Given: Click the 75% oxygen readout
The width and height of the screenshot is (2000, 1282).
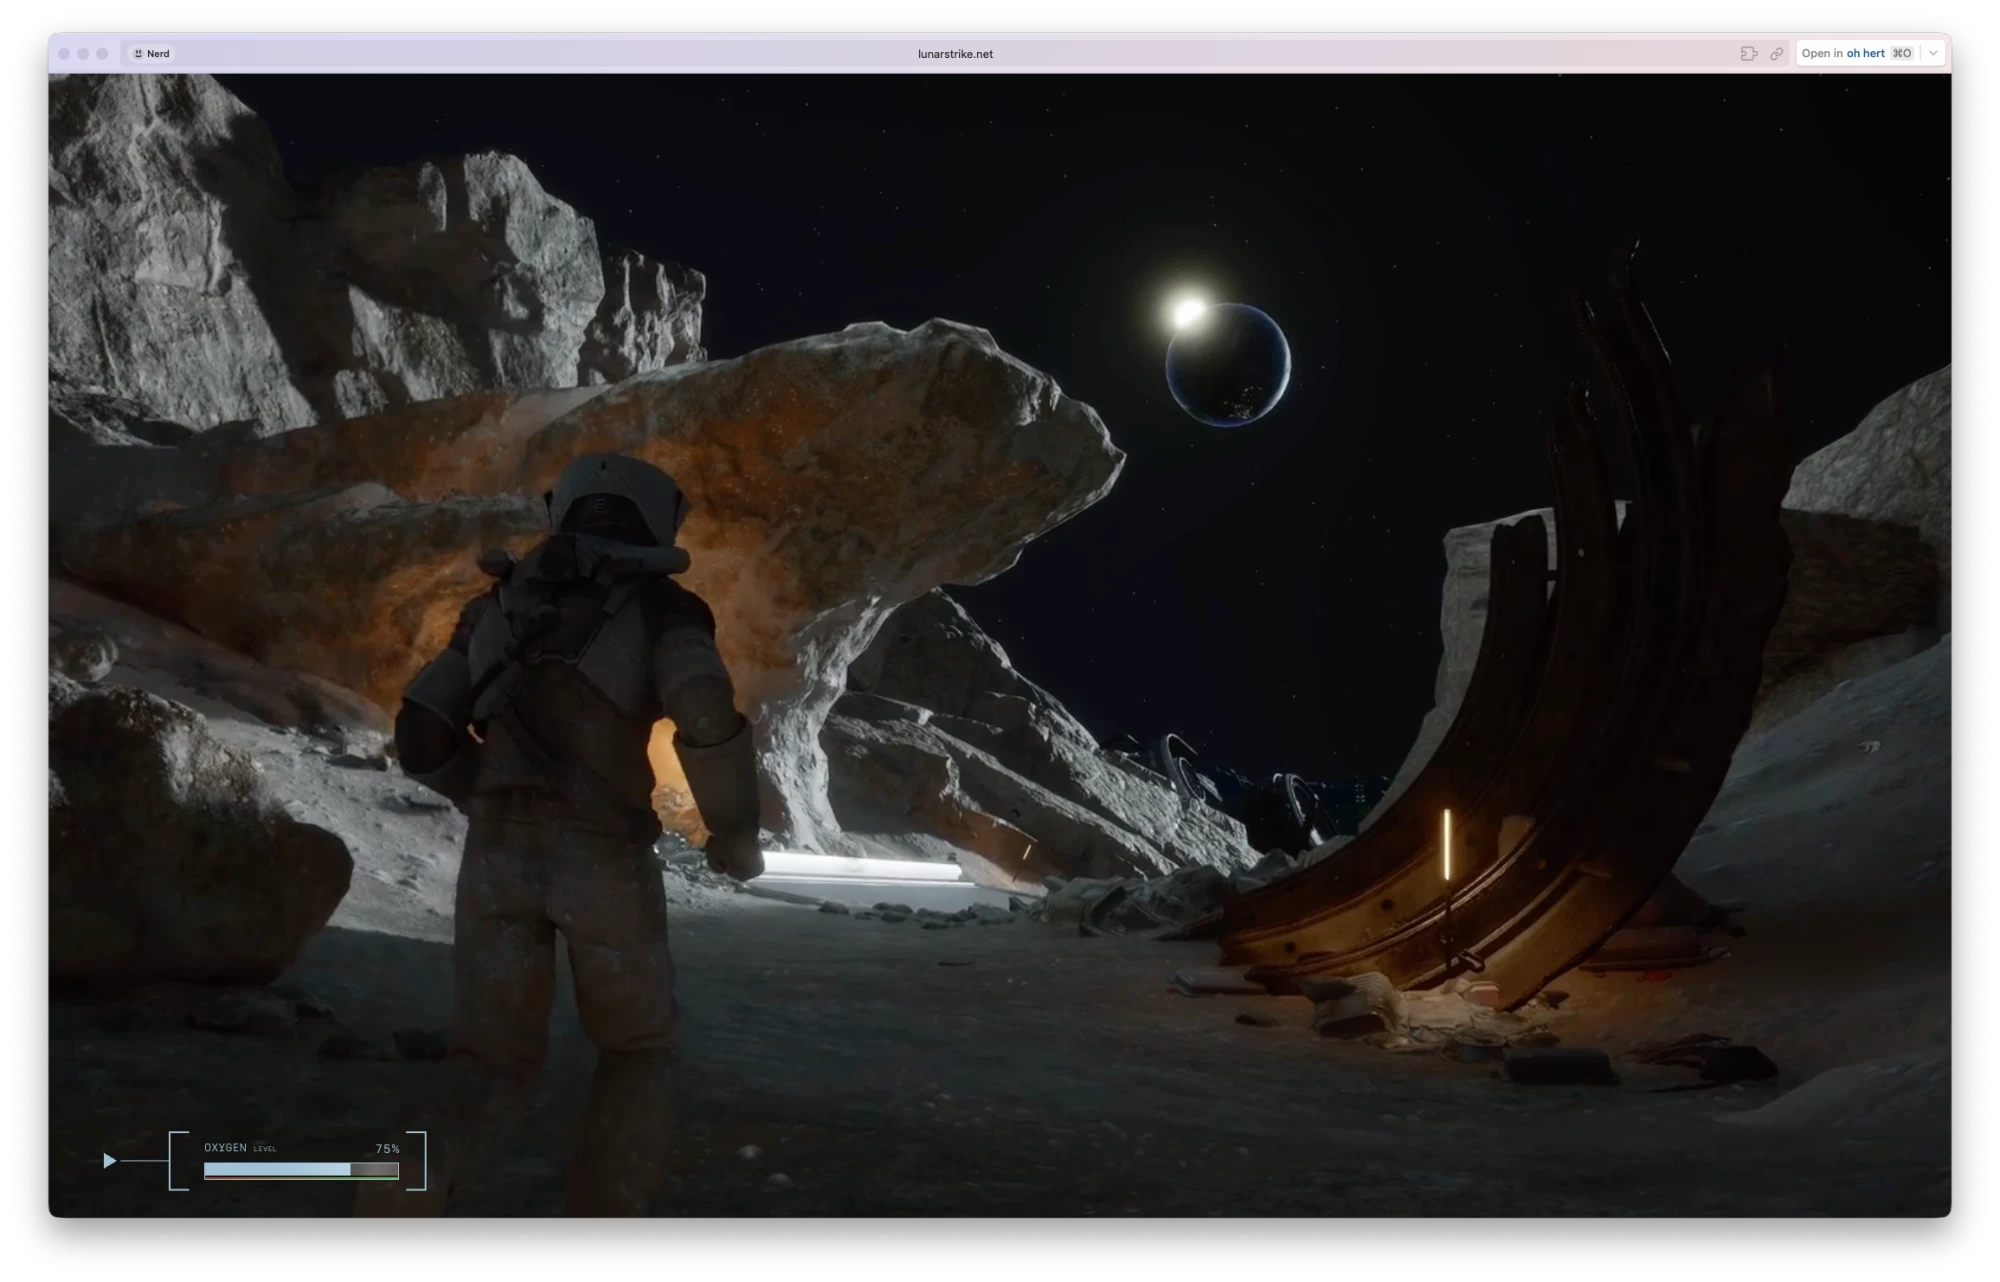Looking at the screenshot, I should [x=387, y=1149].
